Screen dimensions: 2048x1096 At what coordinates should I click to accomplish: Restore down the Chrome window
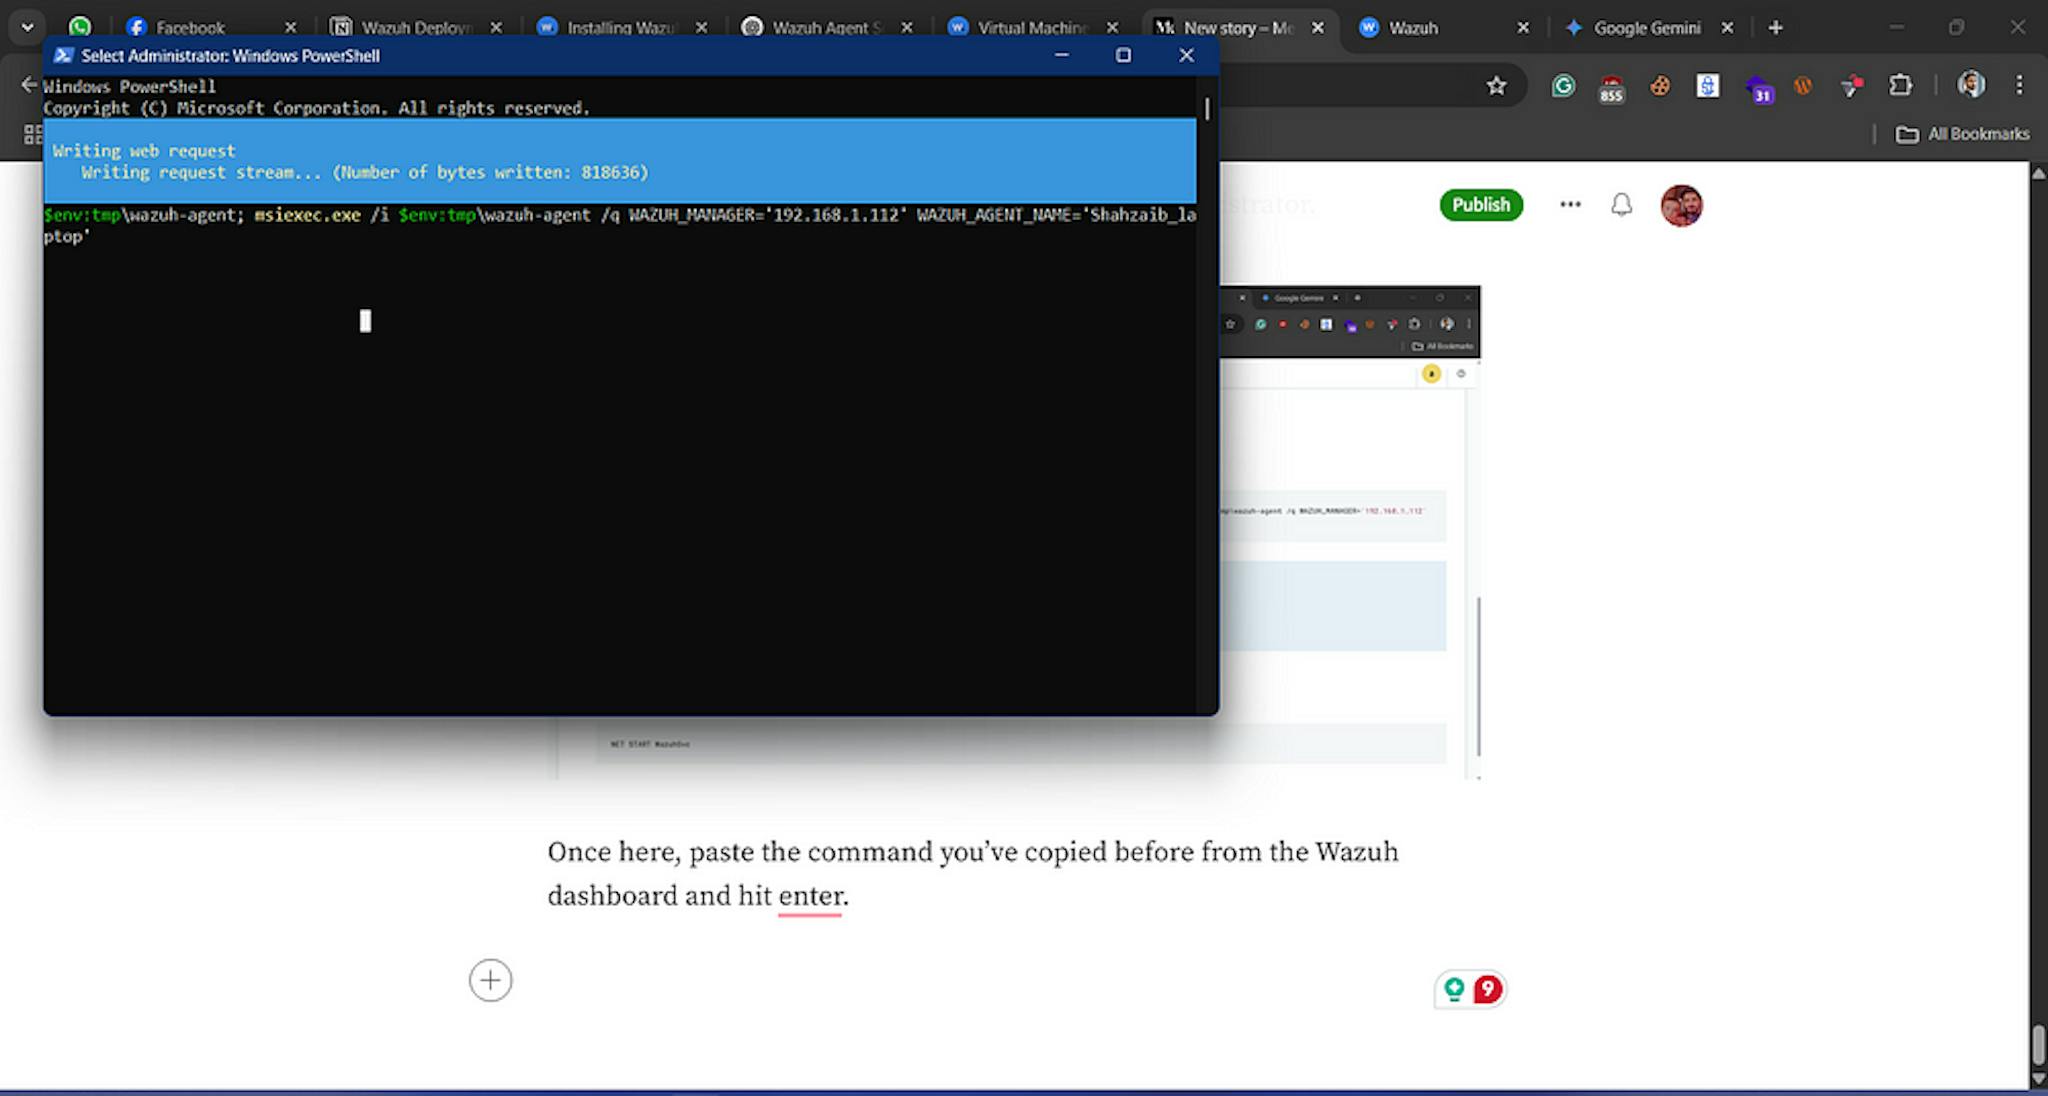point(1957,27)
